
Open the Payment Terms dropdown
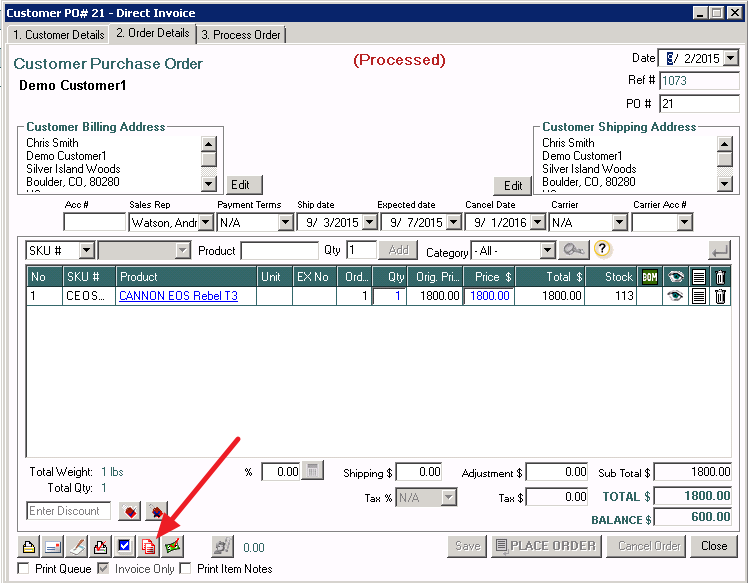tap(285, 222)
